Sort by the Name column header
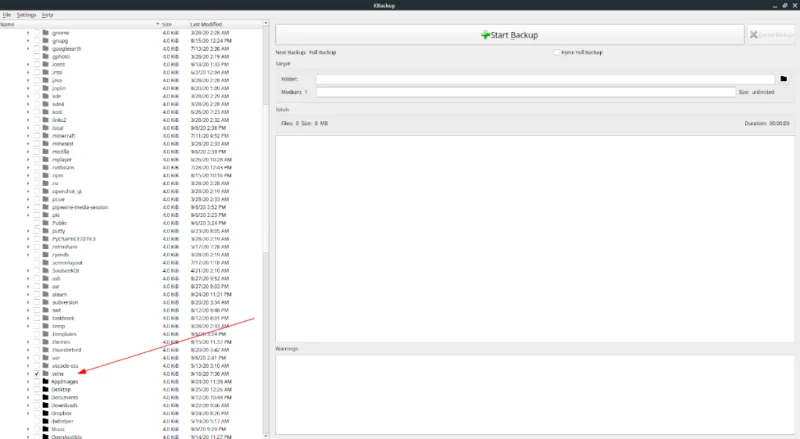Viewport: 800px width, 439px height. click(80, 24)
